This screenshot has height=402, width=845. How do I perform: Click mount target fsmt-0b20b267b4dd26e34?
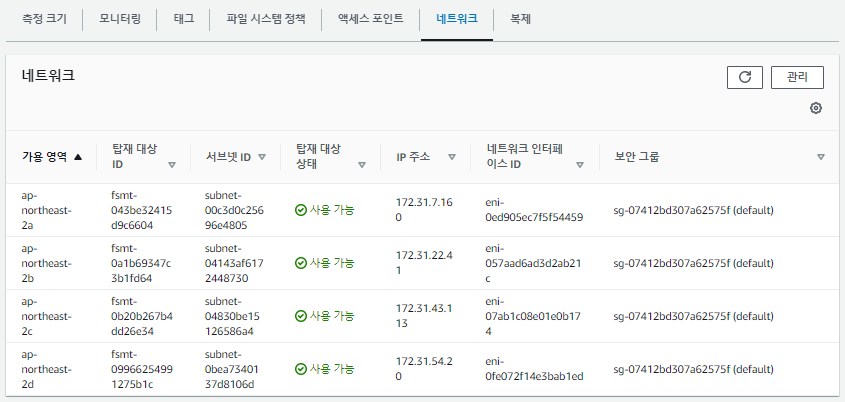(x=142, y=316)
